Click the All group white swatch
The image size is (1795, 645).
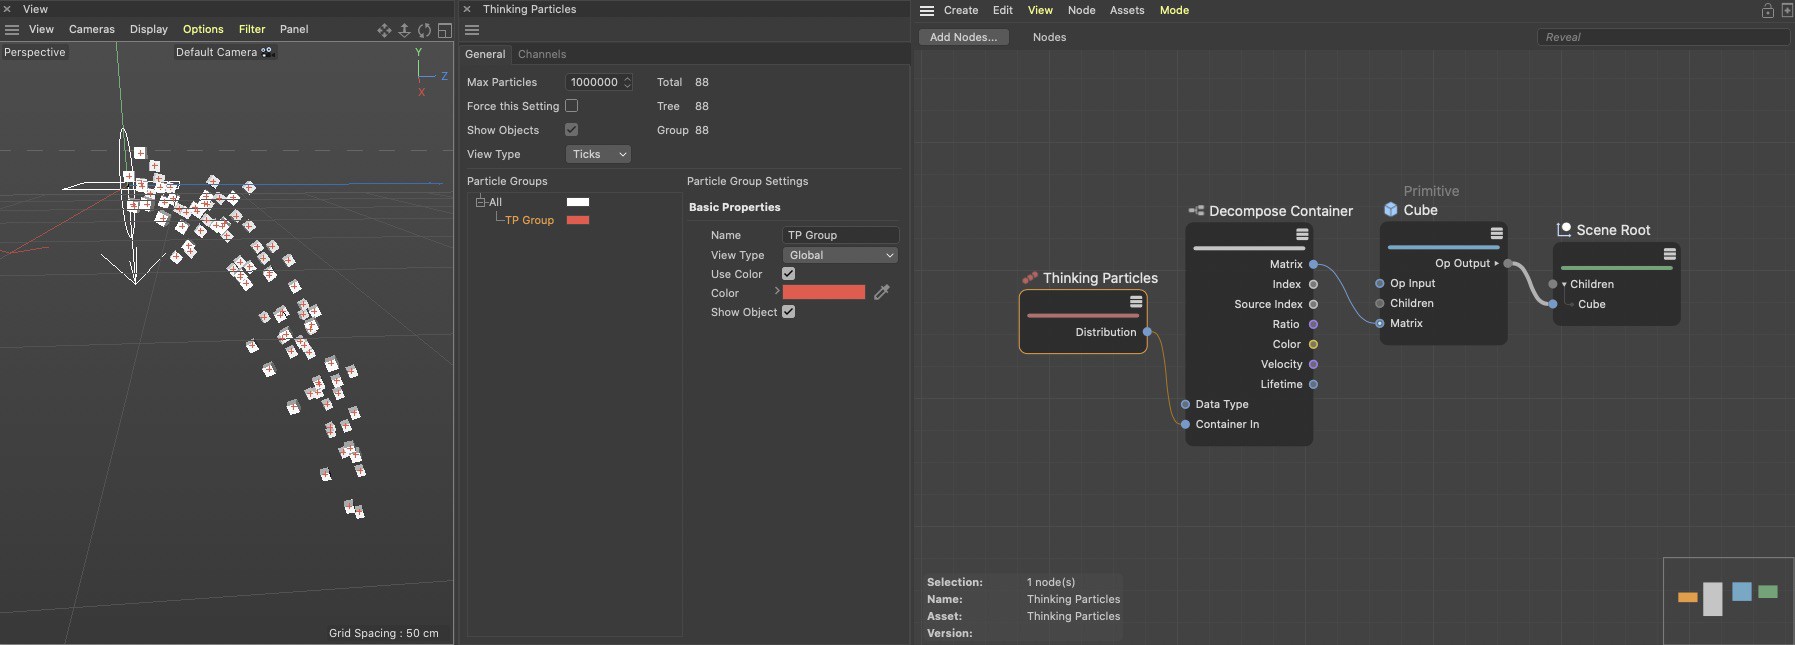pos(578,202)
